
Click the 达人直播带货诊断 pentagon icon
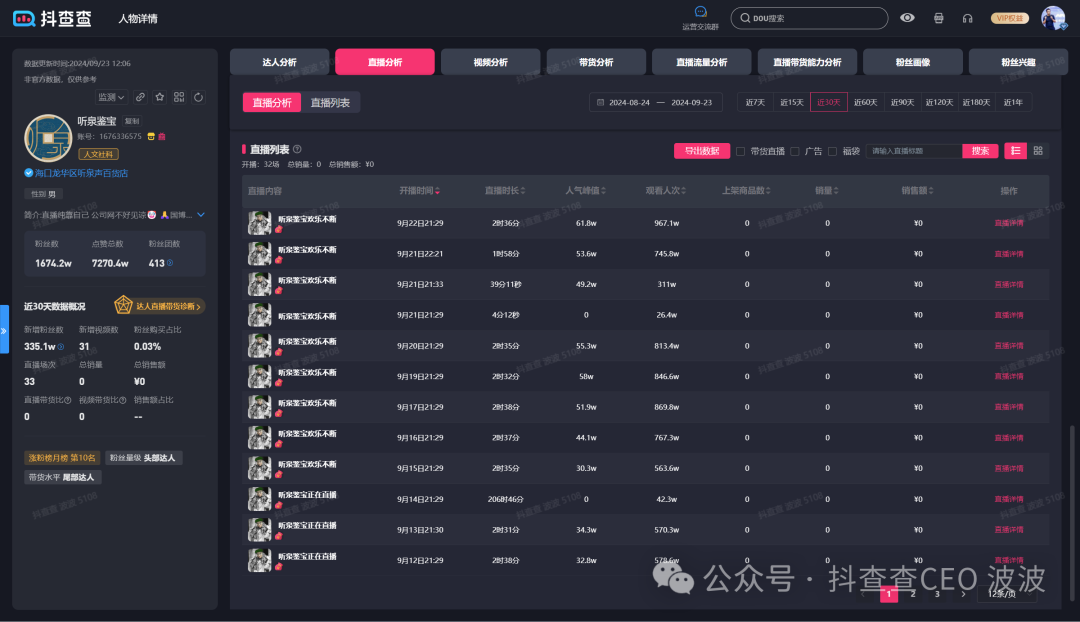[x=123, y=304]
